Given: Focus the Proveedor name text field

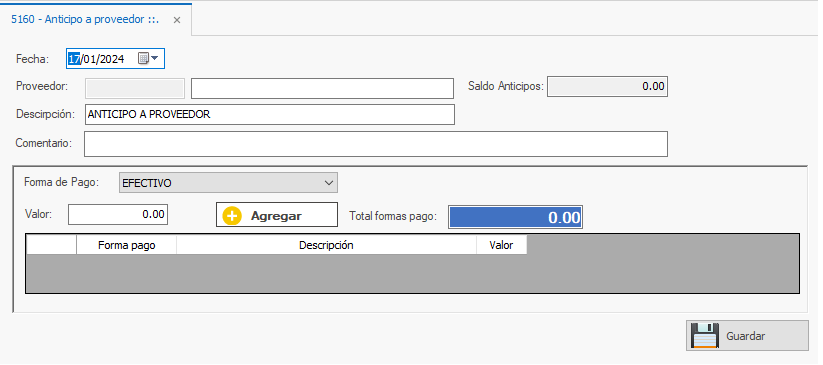Looking at the screenshot, I should coord(322,88).
